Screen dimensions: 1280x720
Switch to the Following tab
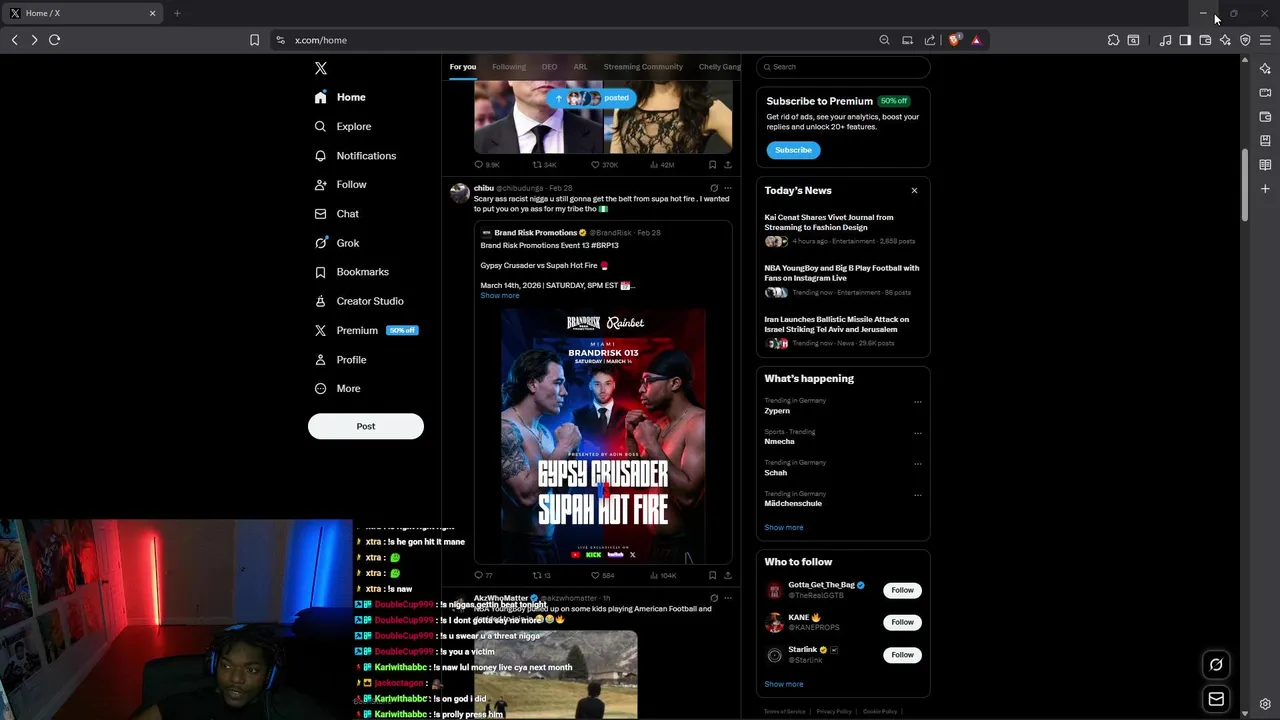tap(508, 67)
